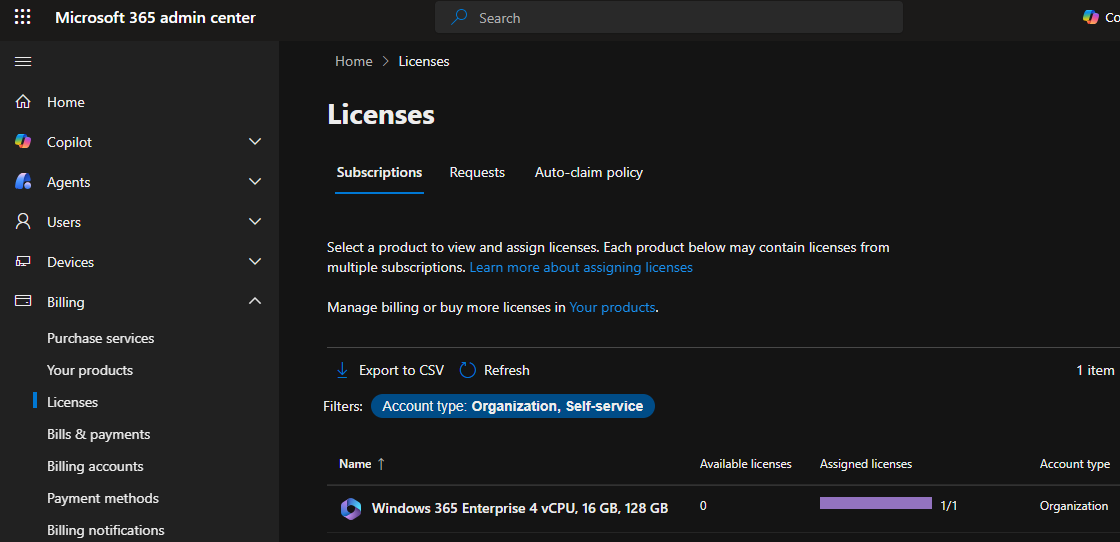Click the assigned licenses usage bar
Viewport: 1120px width, 542px height.
coord(875,504)
